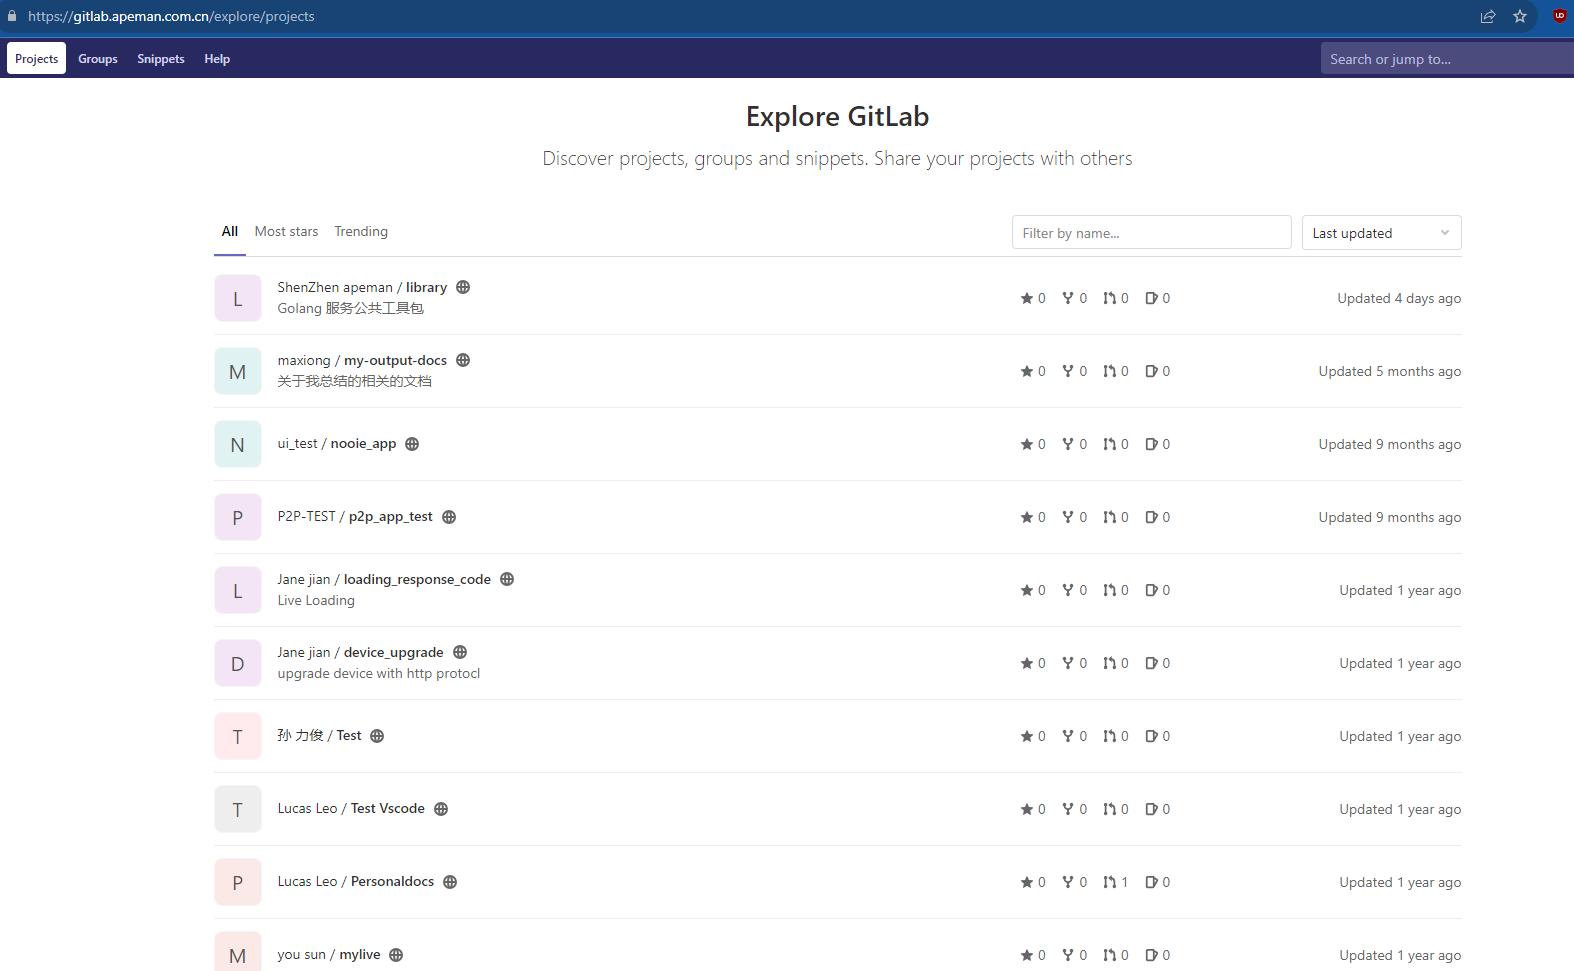Screen dimensions: 1574x971
Task: Switch to the Trending tab
Action: pos(361,231)
